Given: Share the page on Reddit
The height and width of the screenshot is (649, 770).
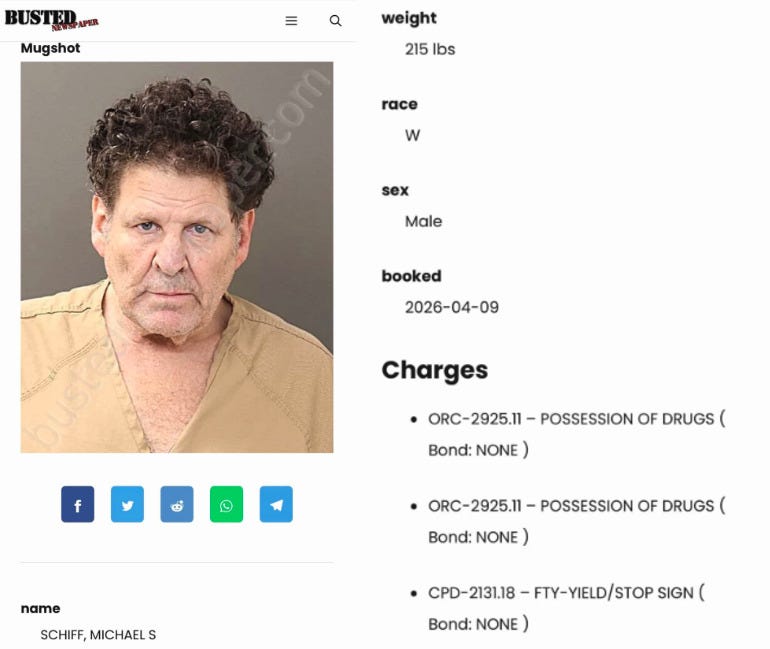Looking at the screenshot, I should pyautogui.click(x=177, y=504).
